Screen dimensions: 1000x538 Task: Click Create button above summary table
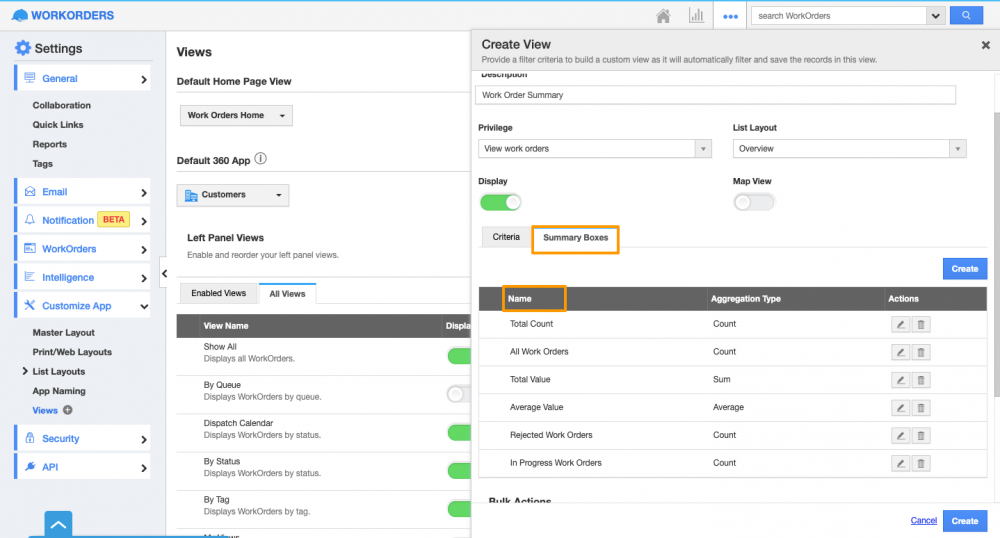click(964, 269)
